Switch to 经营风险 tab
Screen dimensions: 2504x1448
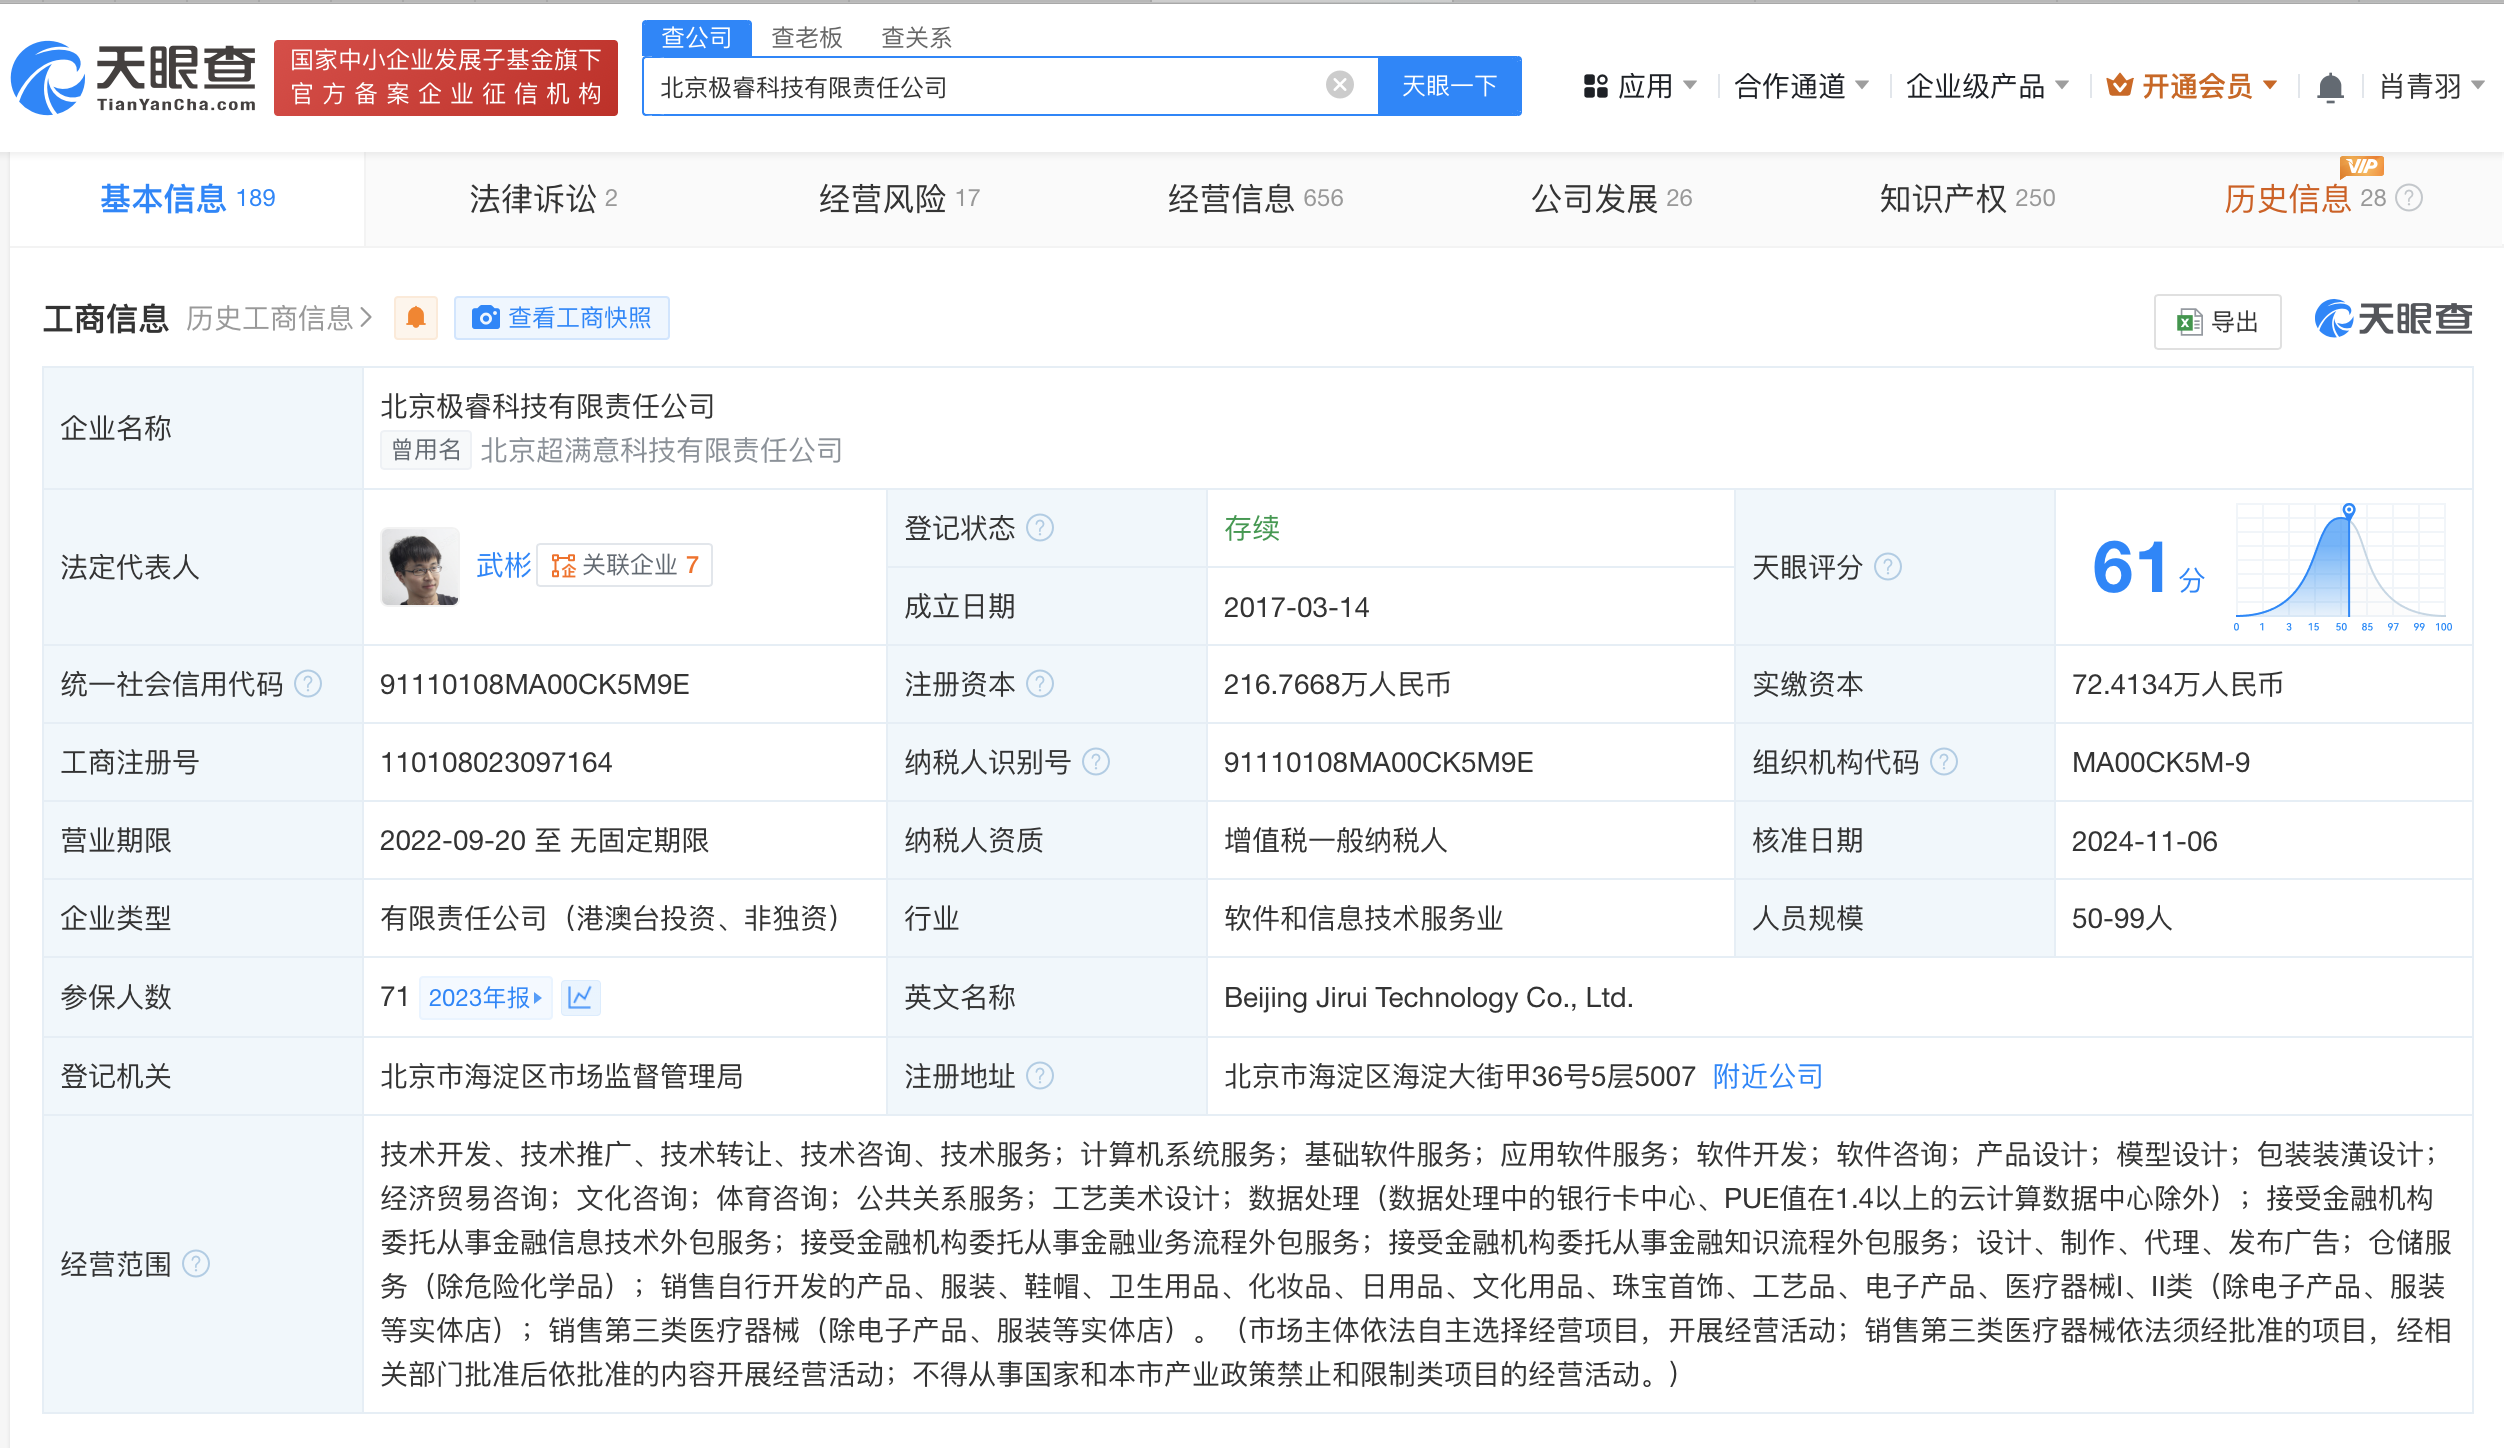tap(899, 198)
